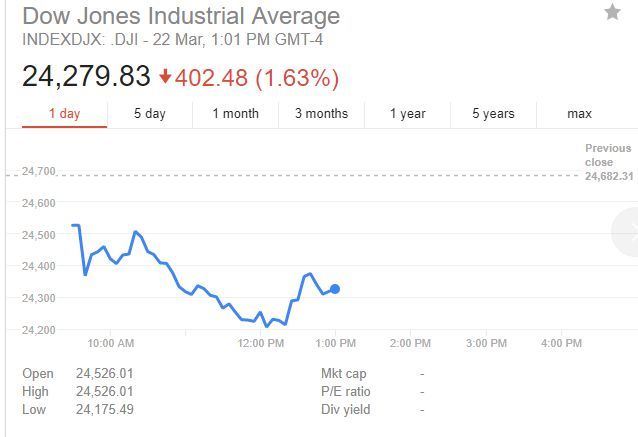Show the 3 months chart range
This screenshot has height=437, width=638.
321,114
